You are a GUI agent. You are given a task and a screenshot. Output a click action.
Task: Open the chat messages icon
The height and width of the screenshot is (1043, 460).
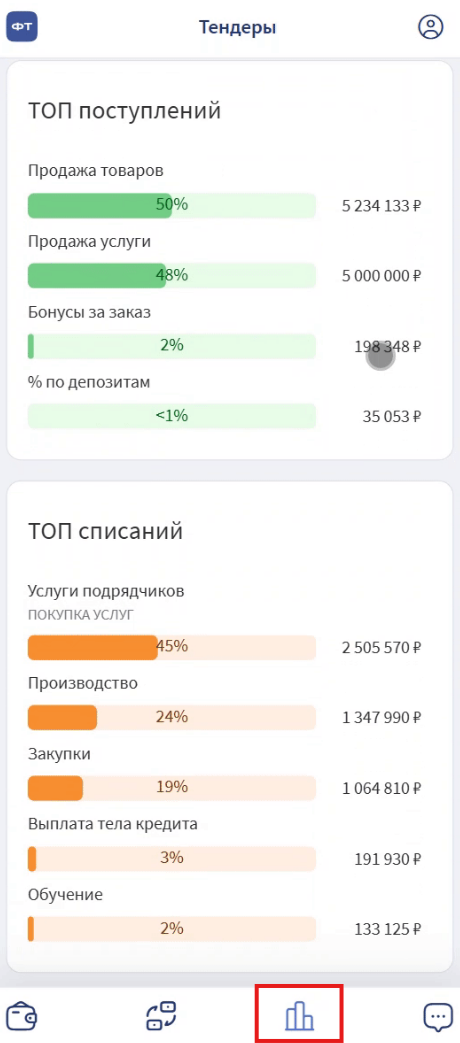(x=437, y=1016)
